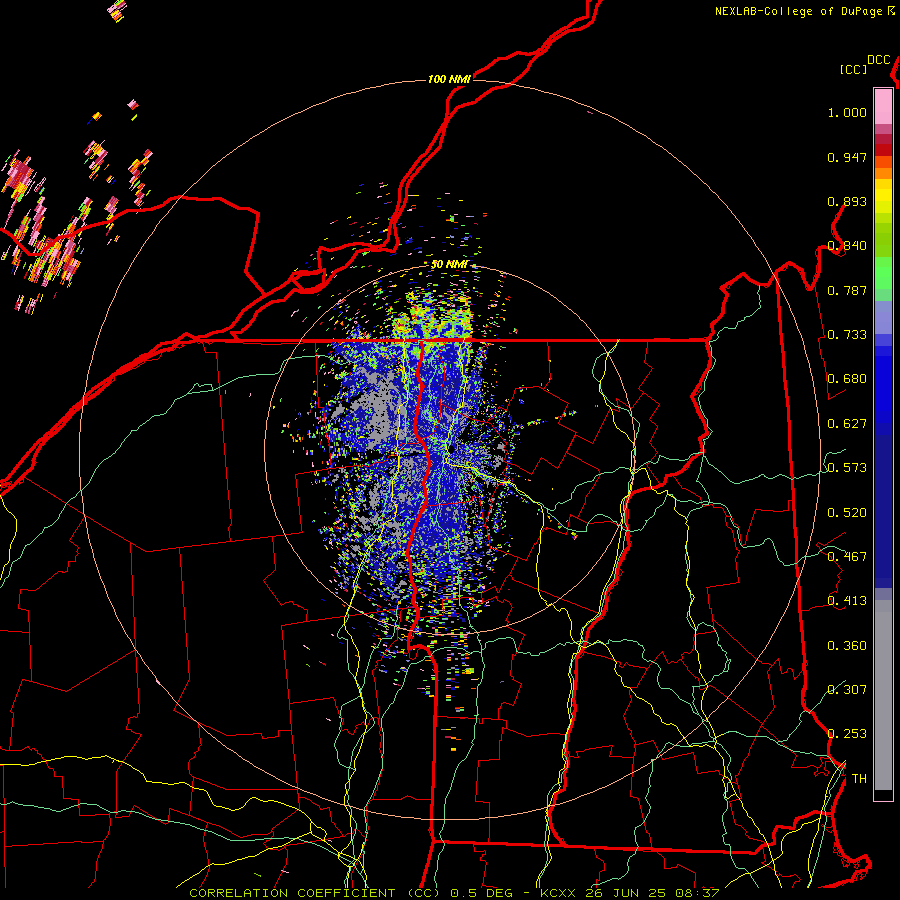Image resolution: width=900 pixels, height=900 pixels.
Task: Click the 0.5 DEG elevation text
Action: click(x=483, y=893)
